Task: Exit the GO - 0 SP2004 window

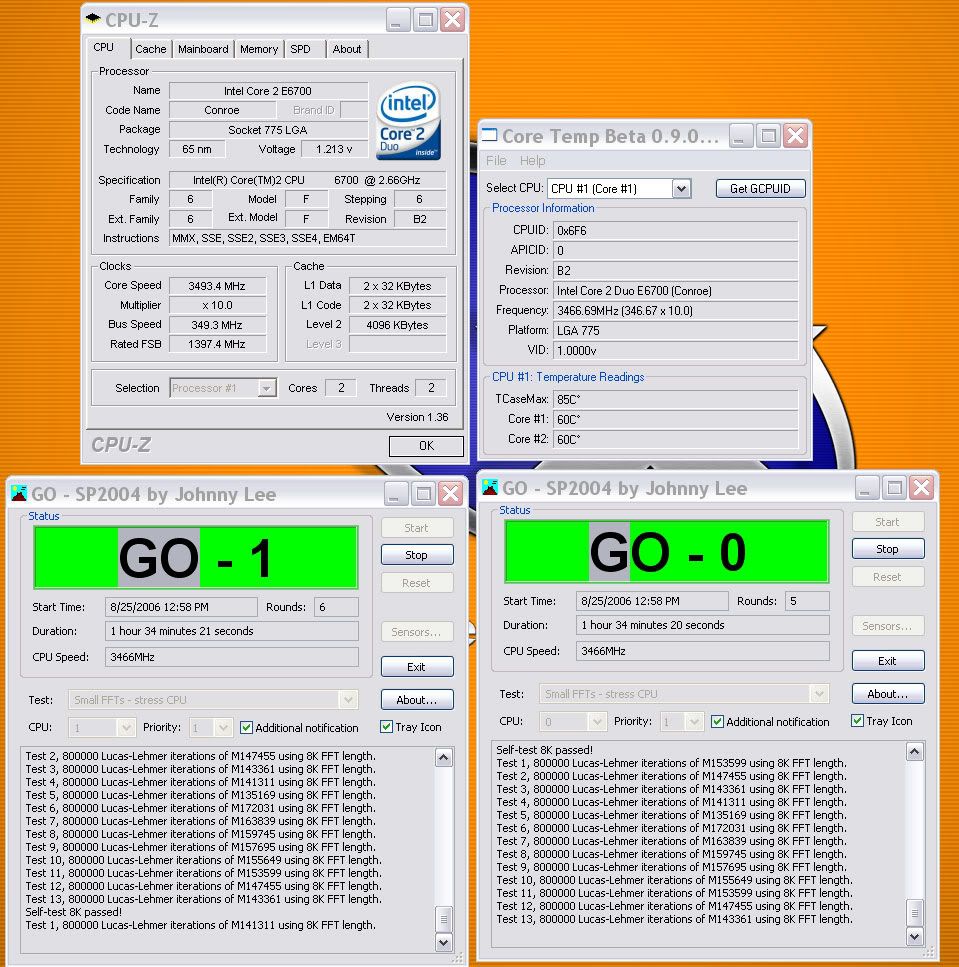Action: click(888, 661)
